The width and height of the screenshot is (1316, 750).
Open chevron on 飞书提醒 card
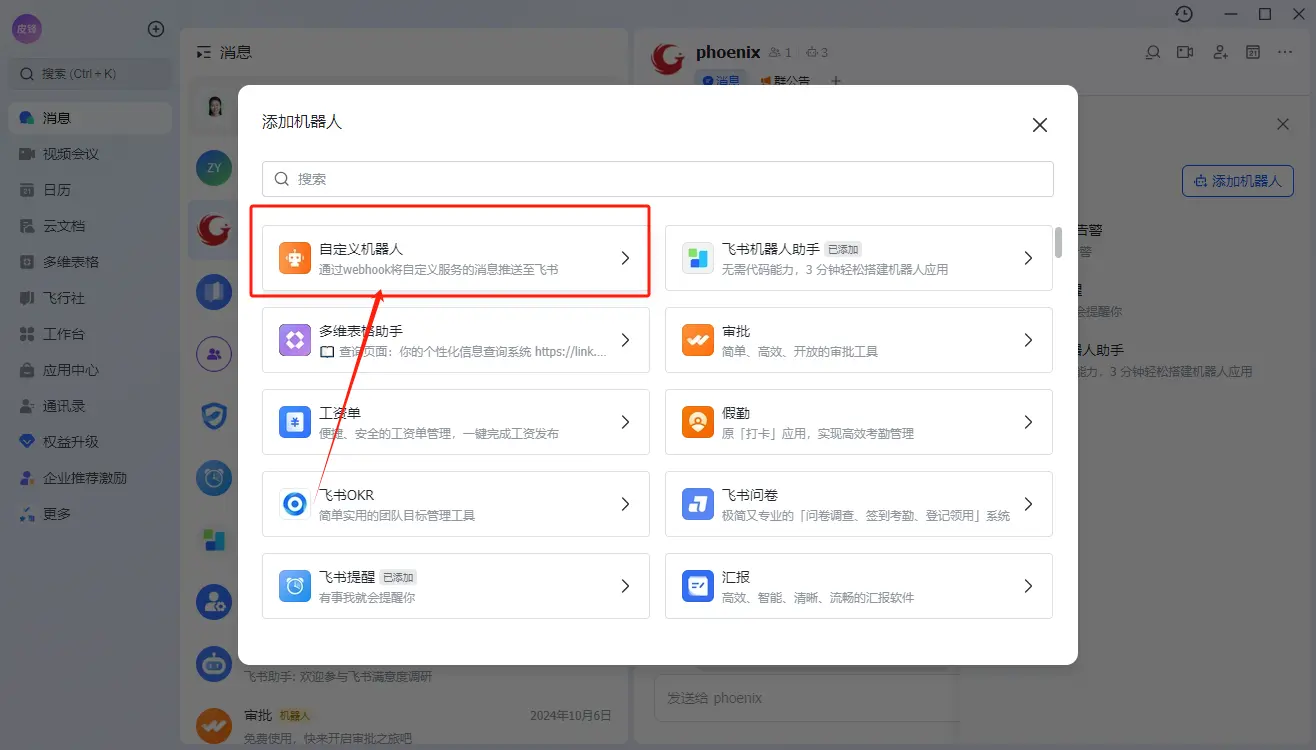[625, 586]
